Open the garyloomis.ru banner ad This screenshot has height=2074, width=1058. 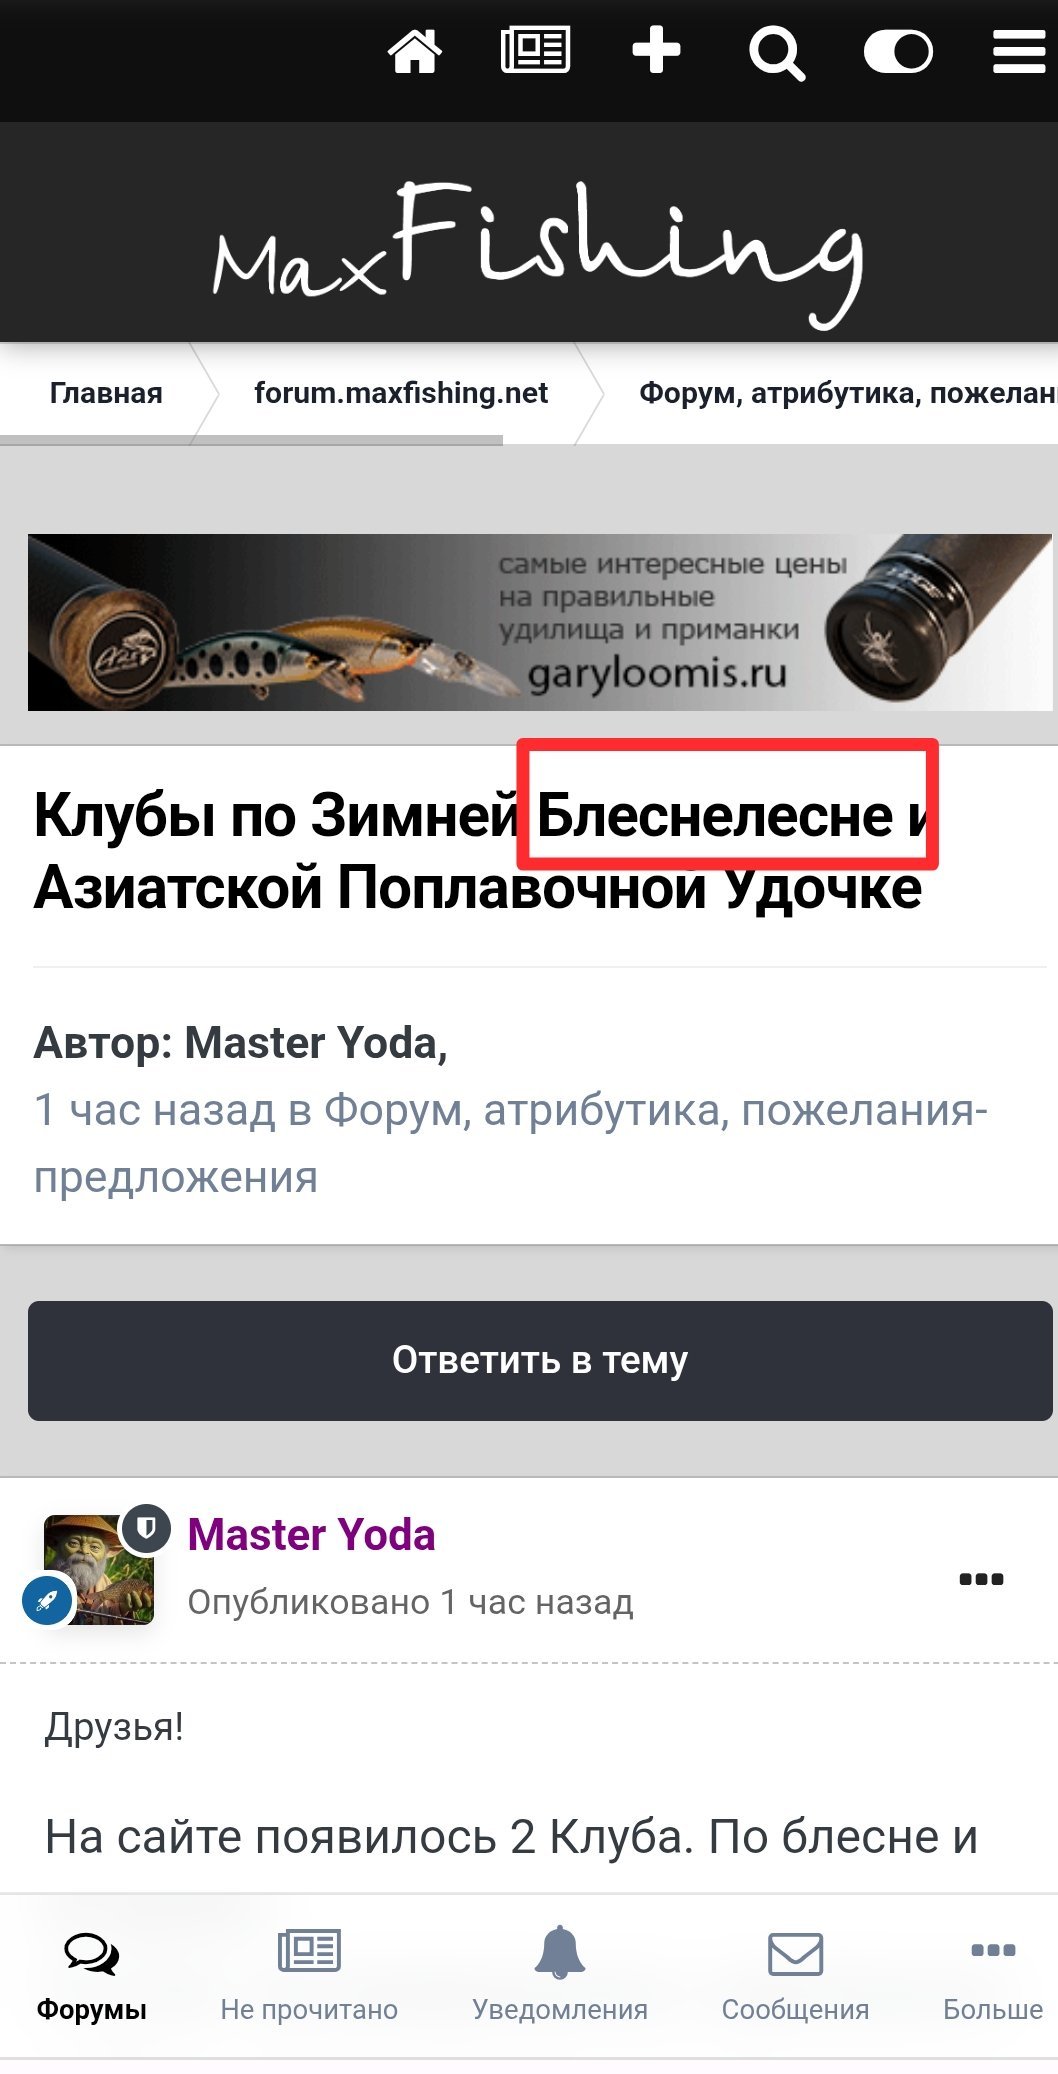point(540,622)
